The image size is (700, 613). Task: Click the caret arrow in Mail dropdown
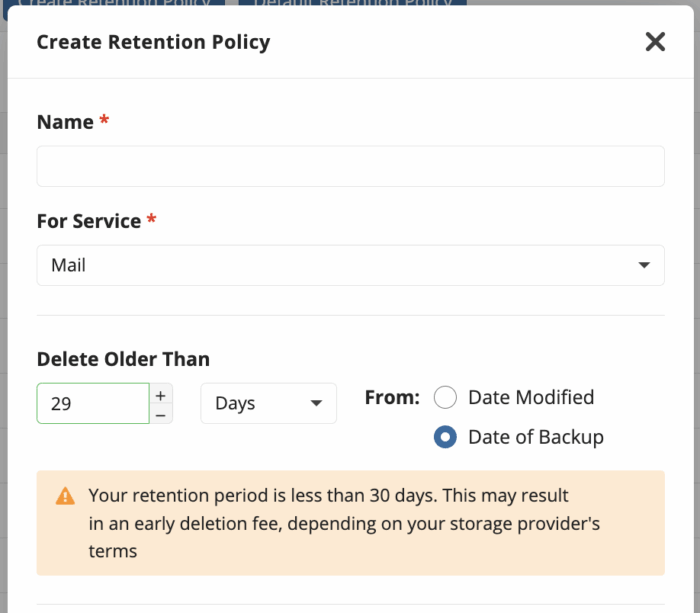644,265
